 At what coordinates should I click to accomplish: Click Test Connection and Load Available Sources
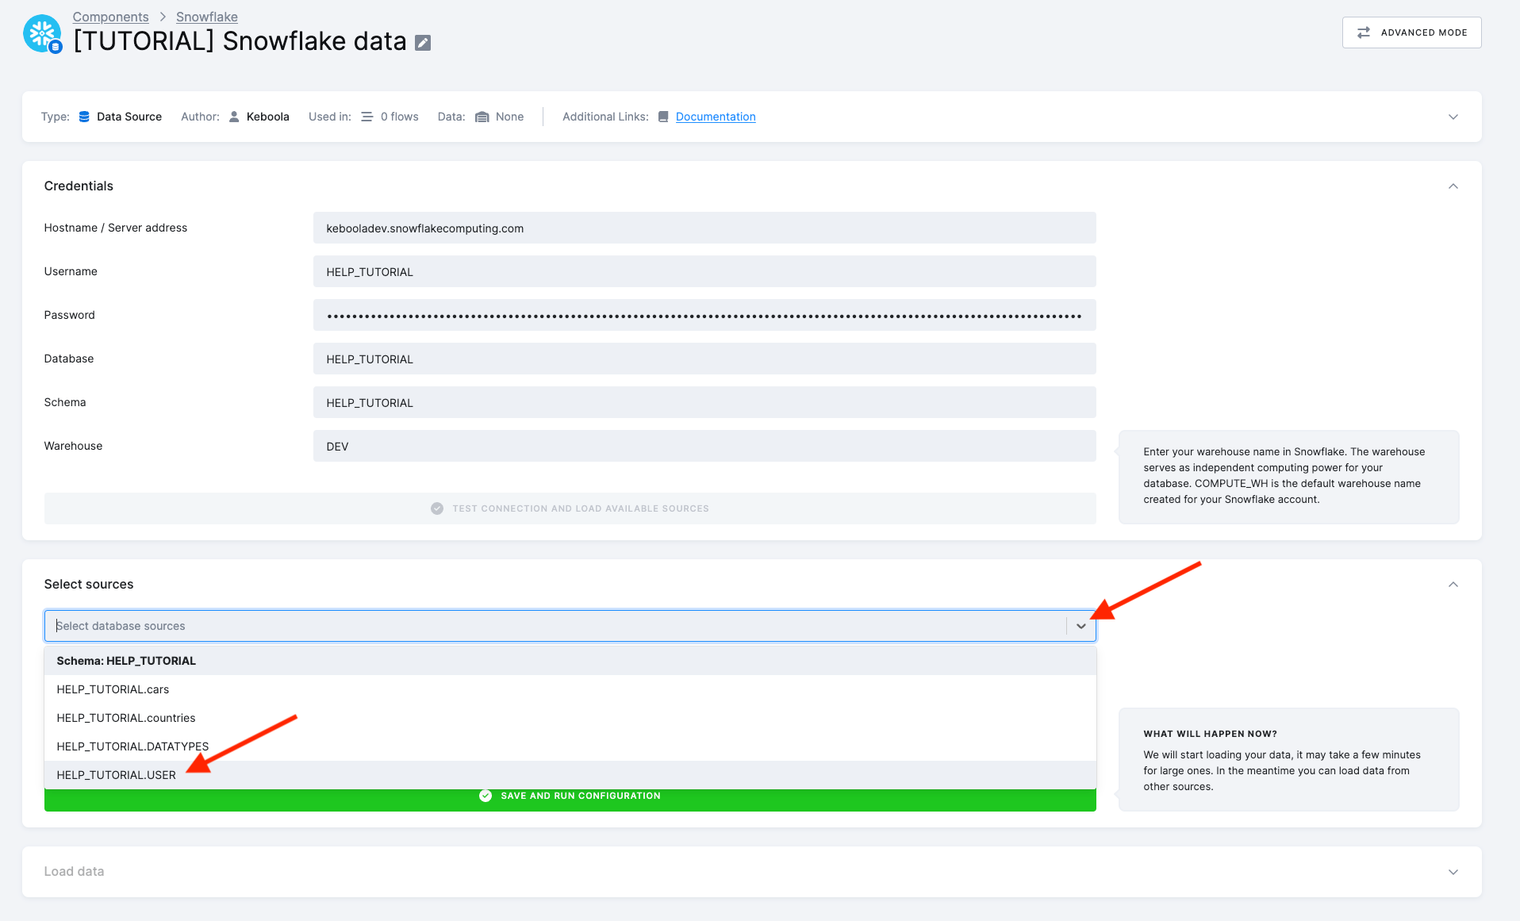tap(570, 508)
